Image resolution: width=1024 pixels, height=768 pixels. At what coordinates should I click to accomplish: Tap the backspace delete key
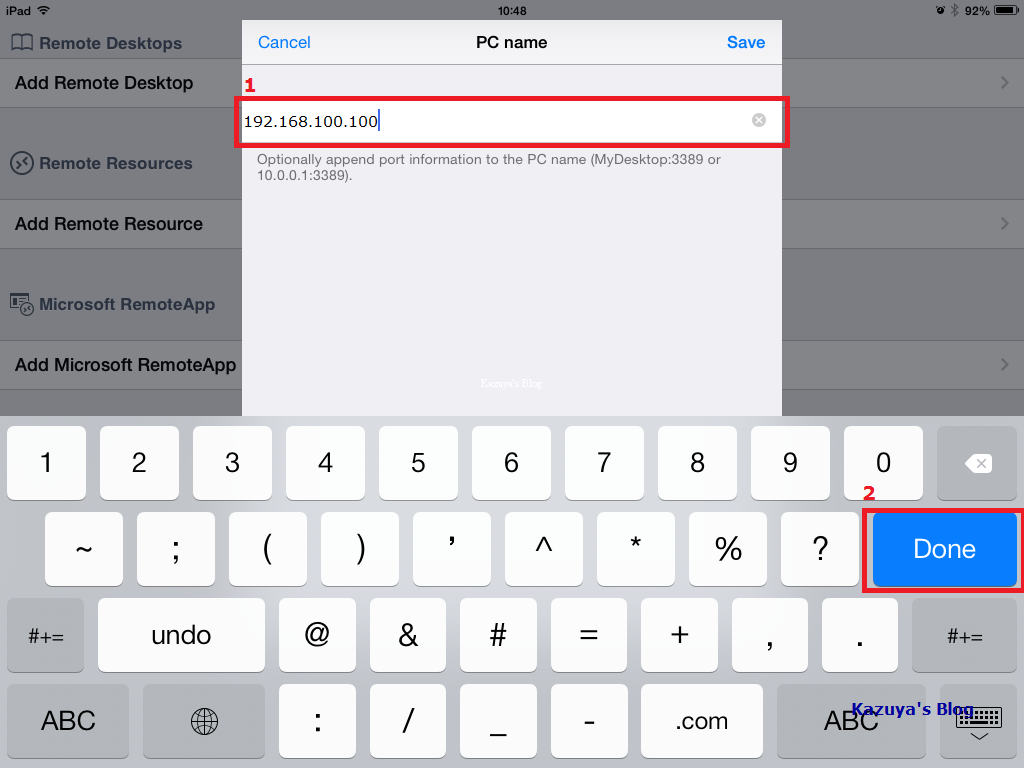(977, 463)
